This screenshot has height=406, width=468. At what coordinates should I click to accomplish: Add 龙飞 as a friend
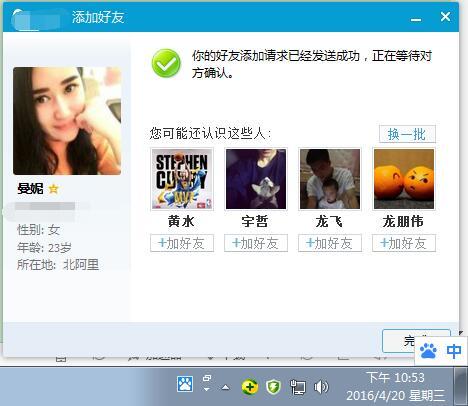[x=330, y=243]
